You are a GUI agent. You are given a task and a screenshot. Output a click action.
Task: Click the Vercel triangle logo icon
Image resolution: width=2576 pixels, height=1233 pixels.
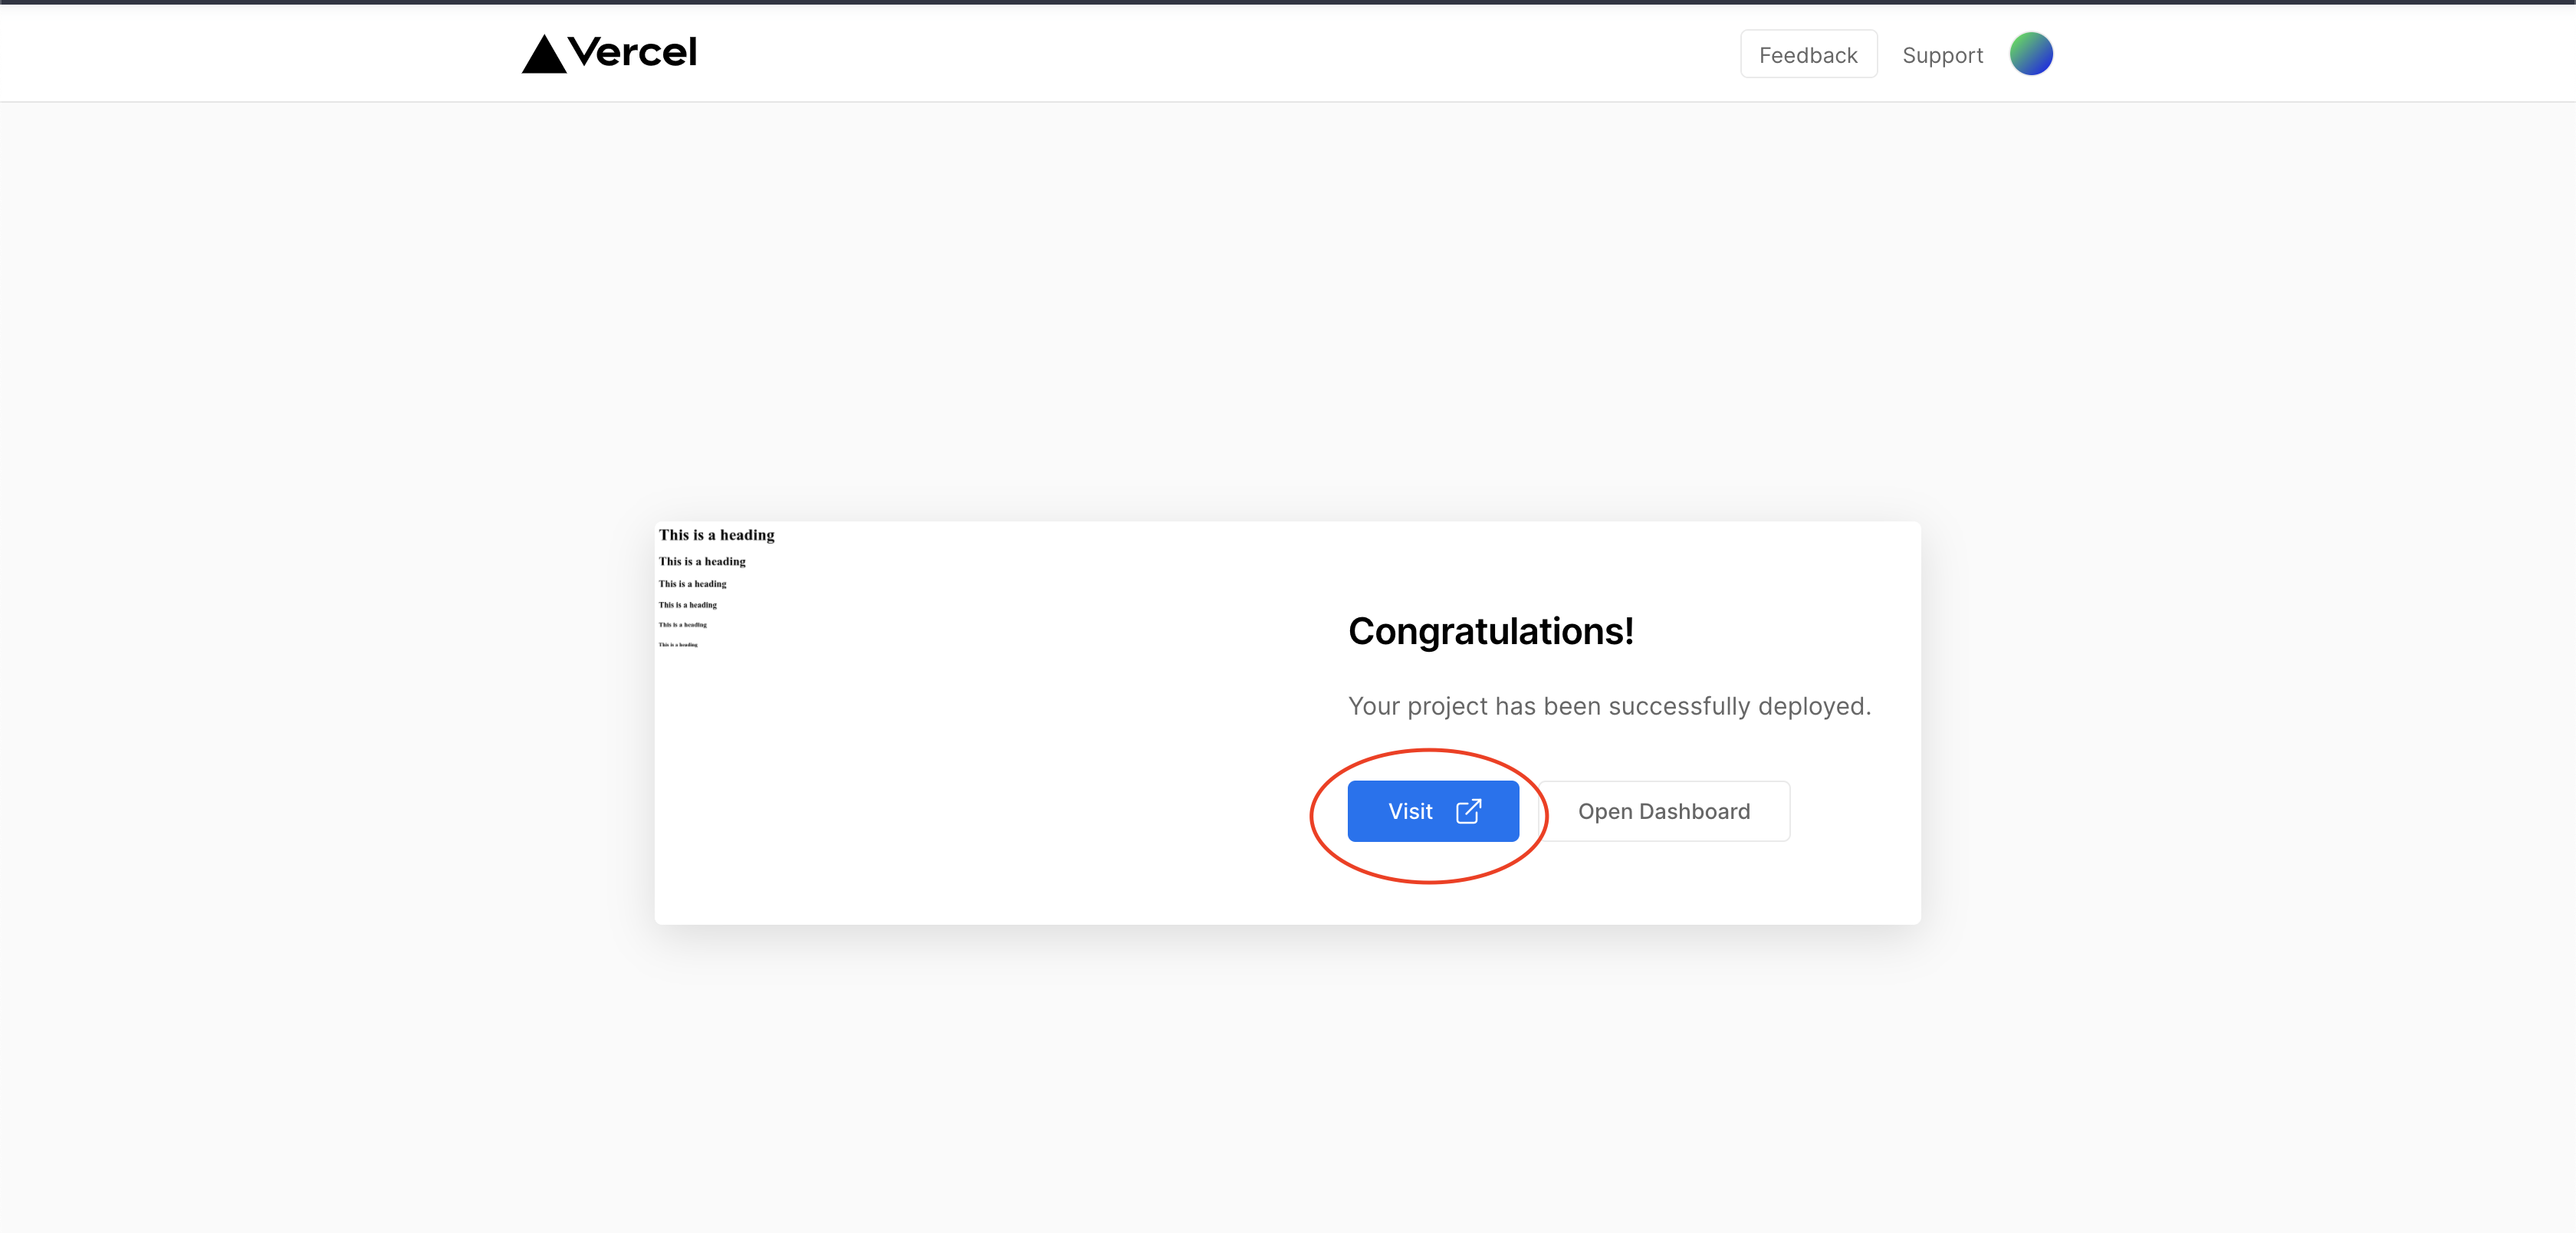point(543,55)
